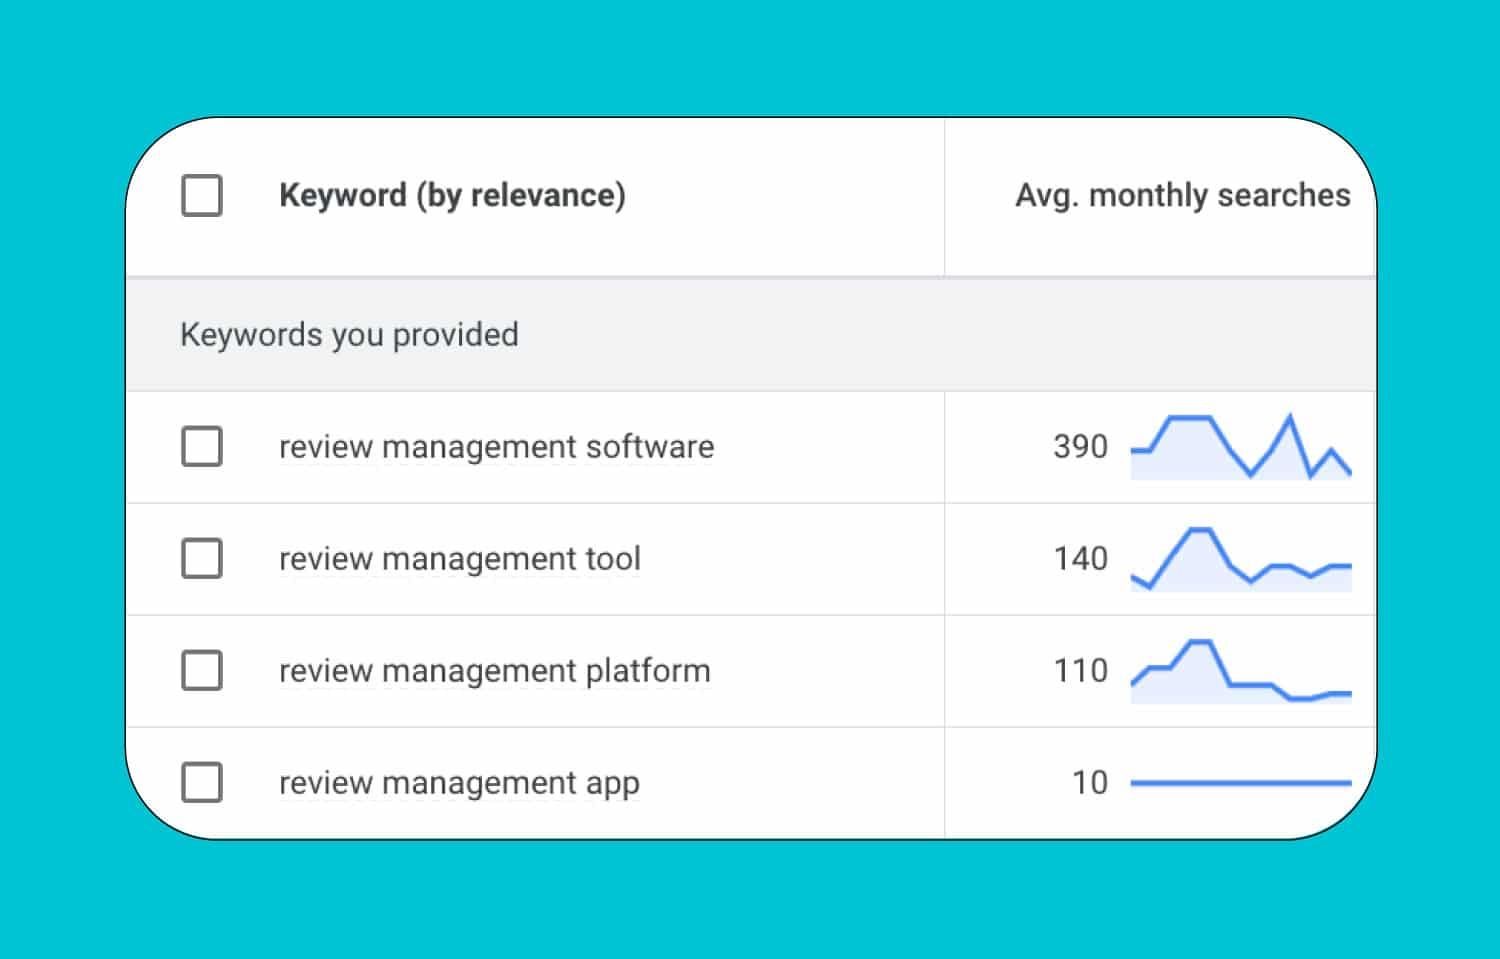This screenshot has height=959, width=1500.
Task: Check the box for review management software
Action: 202,446
